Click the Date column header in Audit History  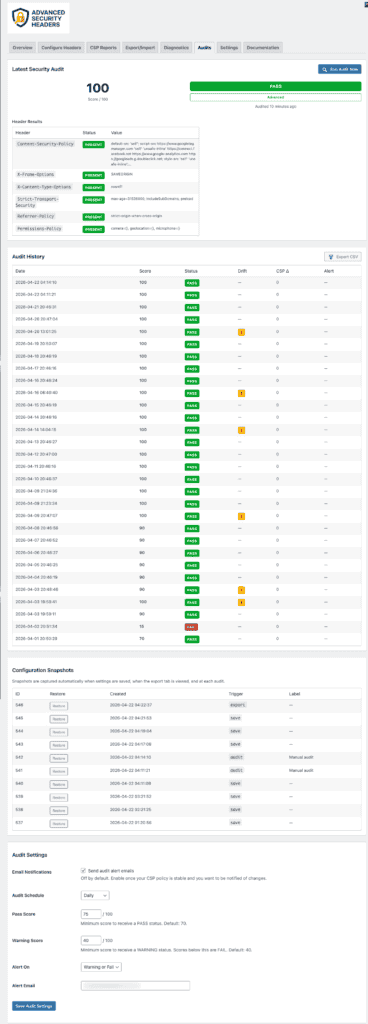(21, 270)
